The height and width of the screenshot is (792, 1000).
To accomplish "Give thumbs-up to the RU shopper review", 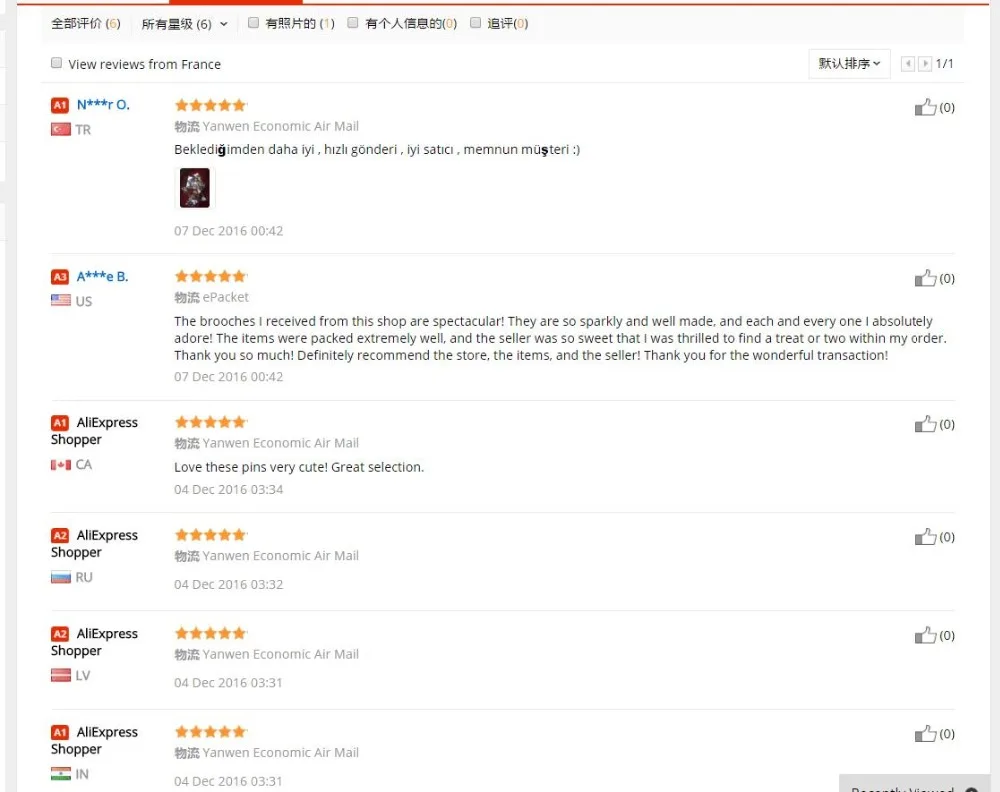I will (x=925, y=537).
